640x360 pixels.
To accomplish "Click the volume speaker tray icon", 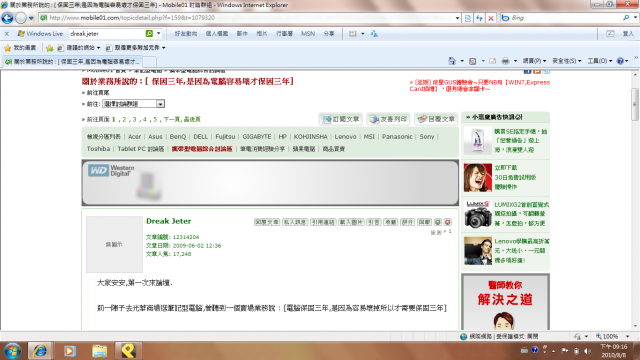I will [x=587, y=351].
